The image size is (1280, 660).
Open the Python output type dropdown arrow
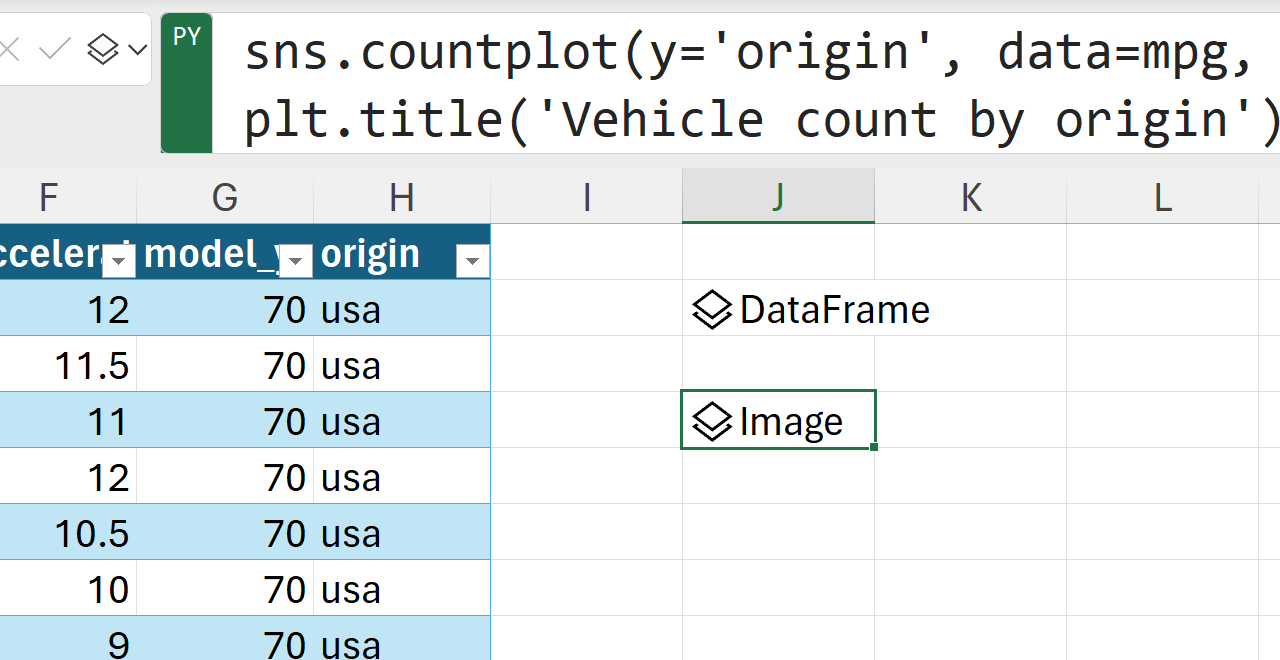tap(137, 49)
